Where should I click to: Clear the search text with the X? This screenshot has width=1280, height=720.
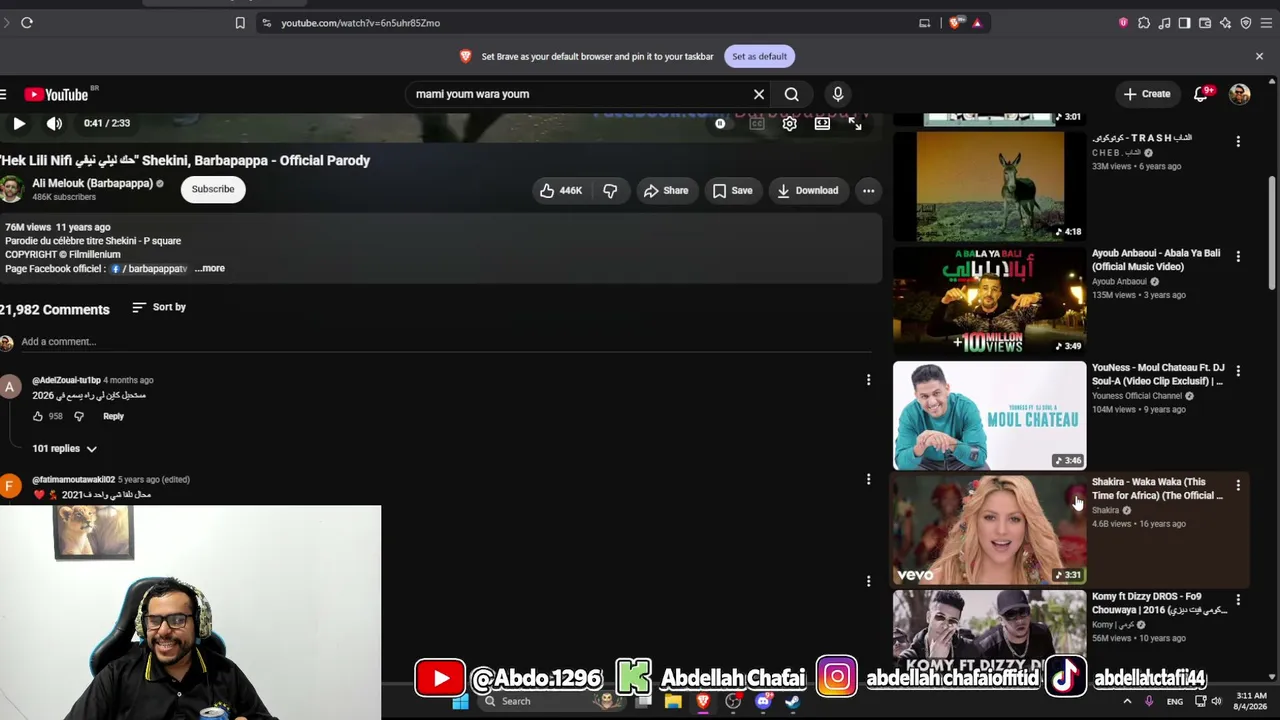pyautogui.click(x=759, y=94)
